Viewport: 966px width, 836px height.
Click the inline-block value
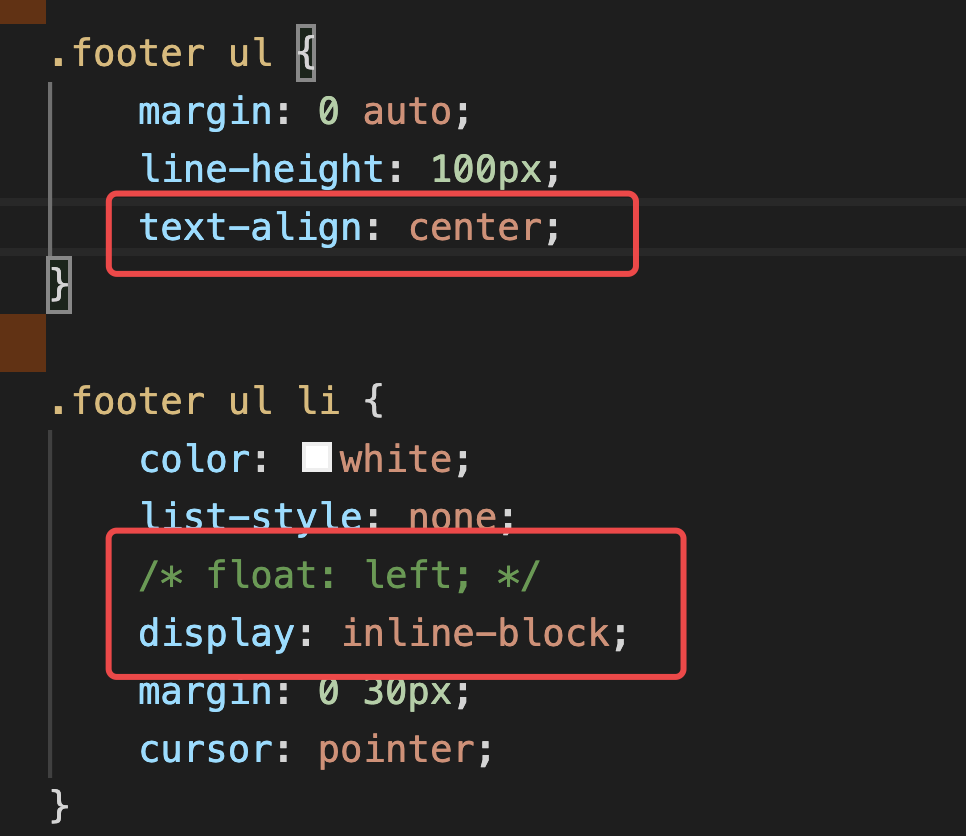point(476,633)
